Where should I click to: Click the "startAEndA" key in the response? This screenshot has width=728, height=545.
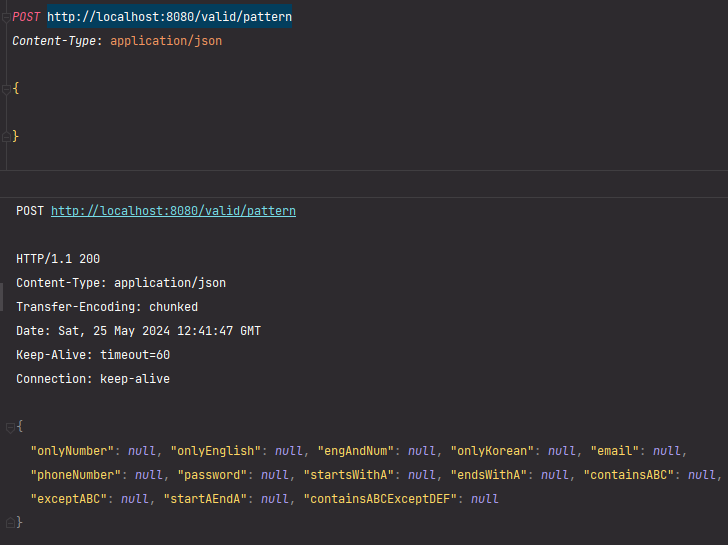point(205,499)
